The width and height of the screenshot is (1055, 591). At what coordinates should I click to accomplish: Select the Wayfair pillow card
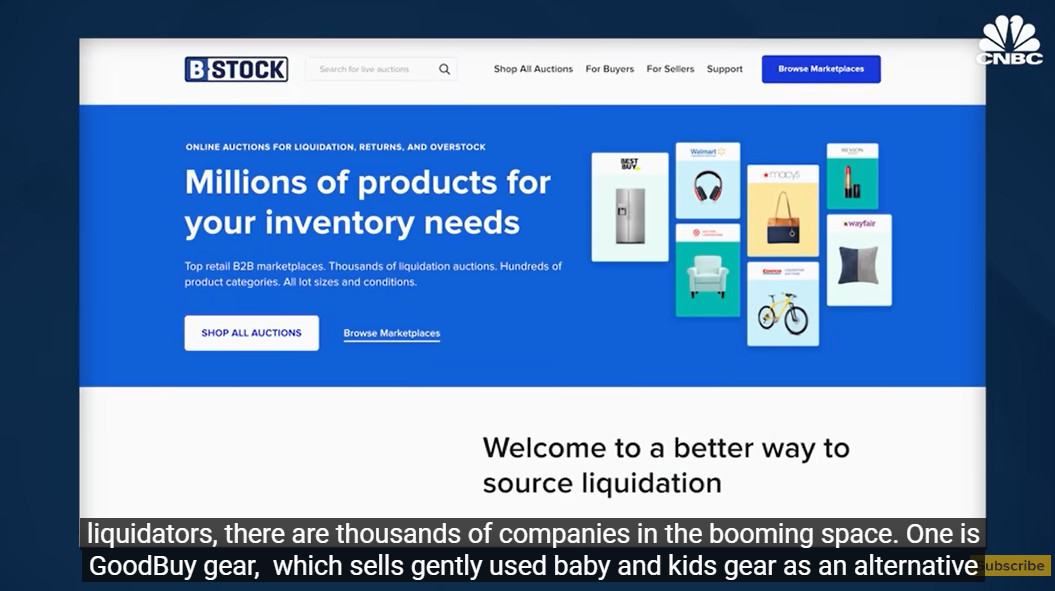click(x=859, y=260)
